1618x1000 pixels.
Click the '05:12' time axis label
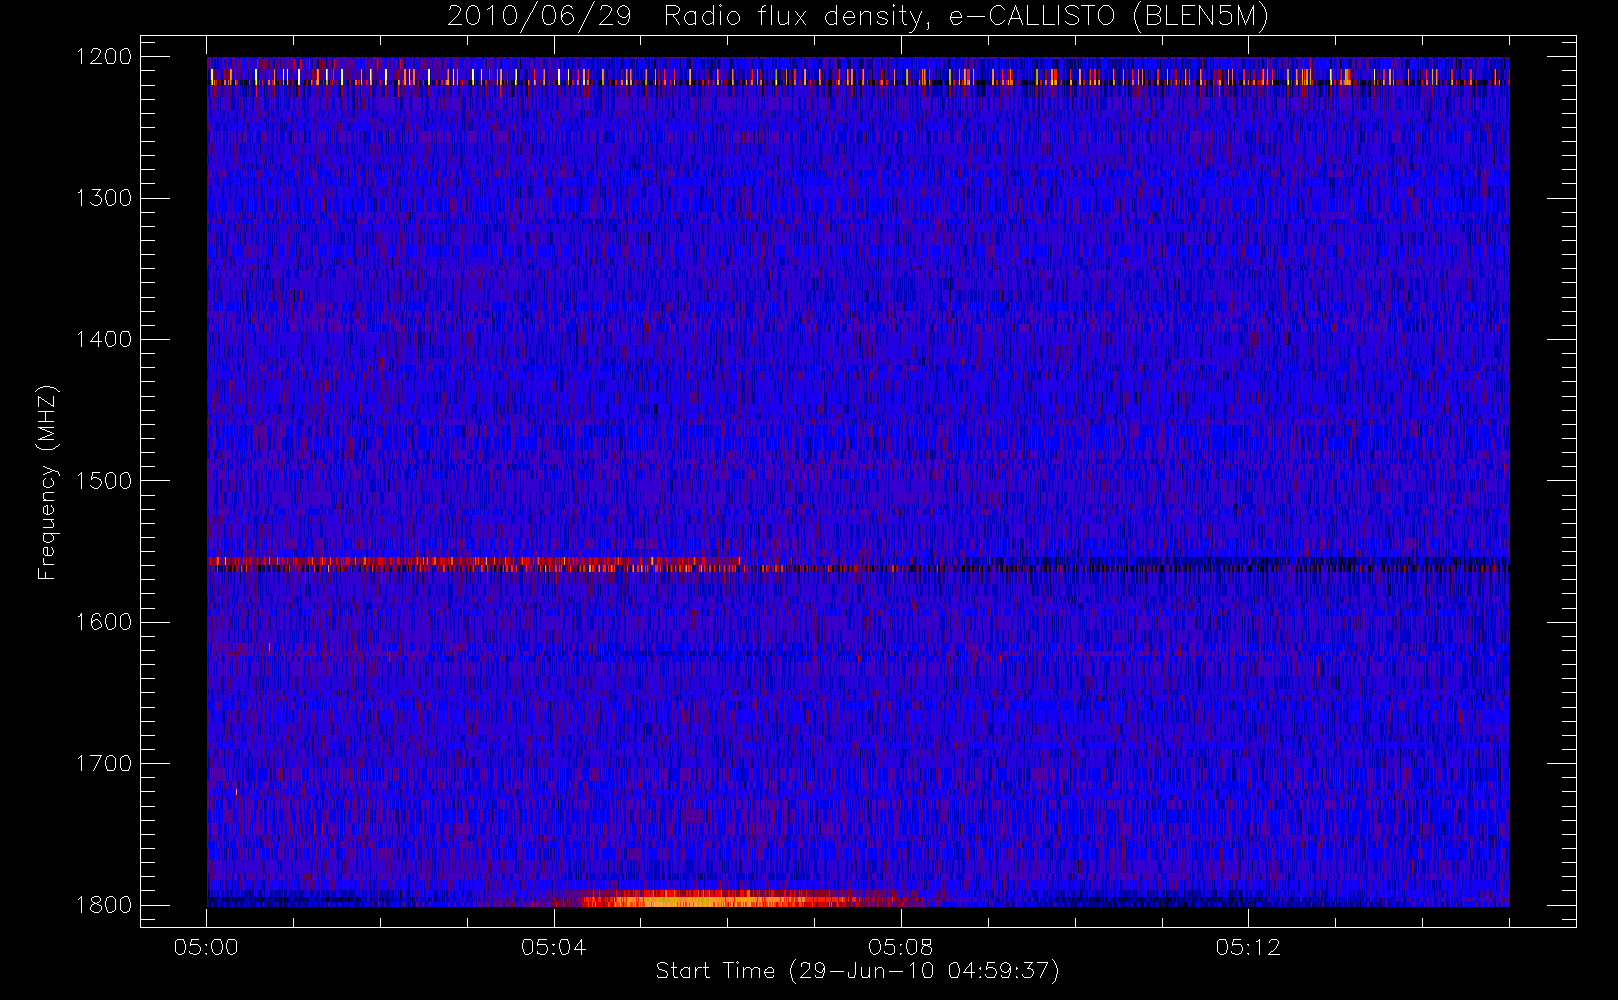(1248, 947)
